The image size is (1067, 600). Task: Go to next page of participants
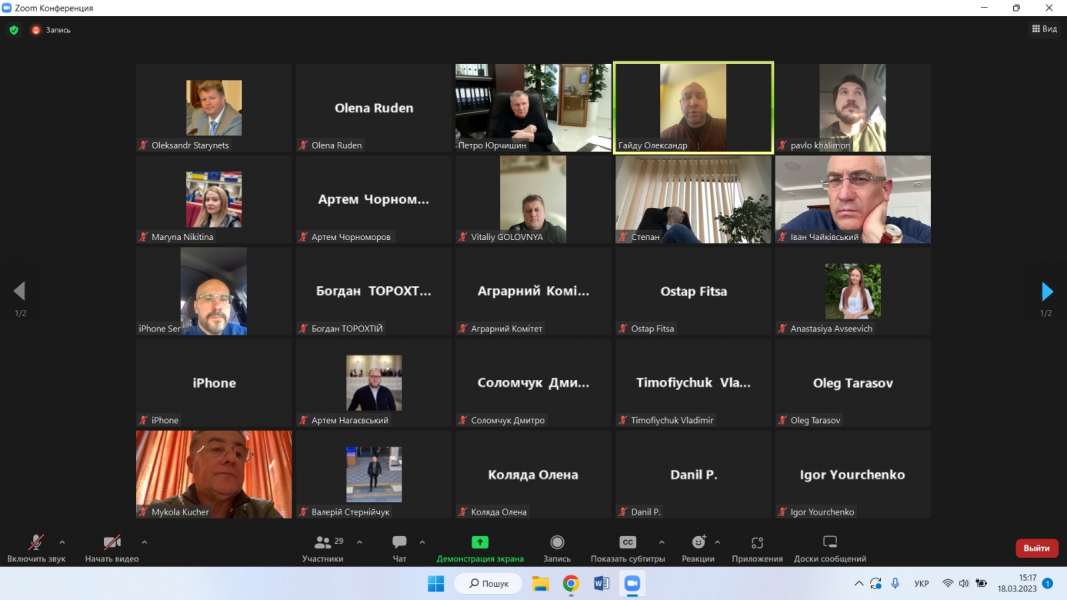pos(1047,292)
